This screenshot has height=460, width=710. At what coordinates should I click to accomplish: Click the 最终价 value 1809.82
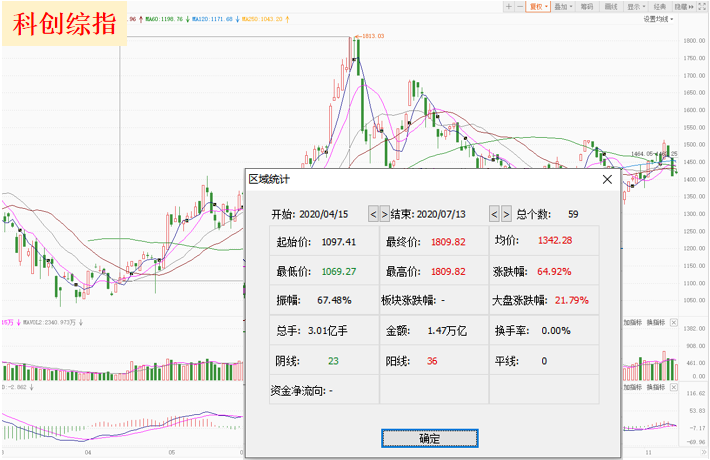(448, 242)
